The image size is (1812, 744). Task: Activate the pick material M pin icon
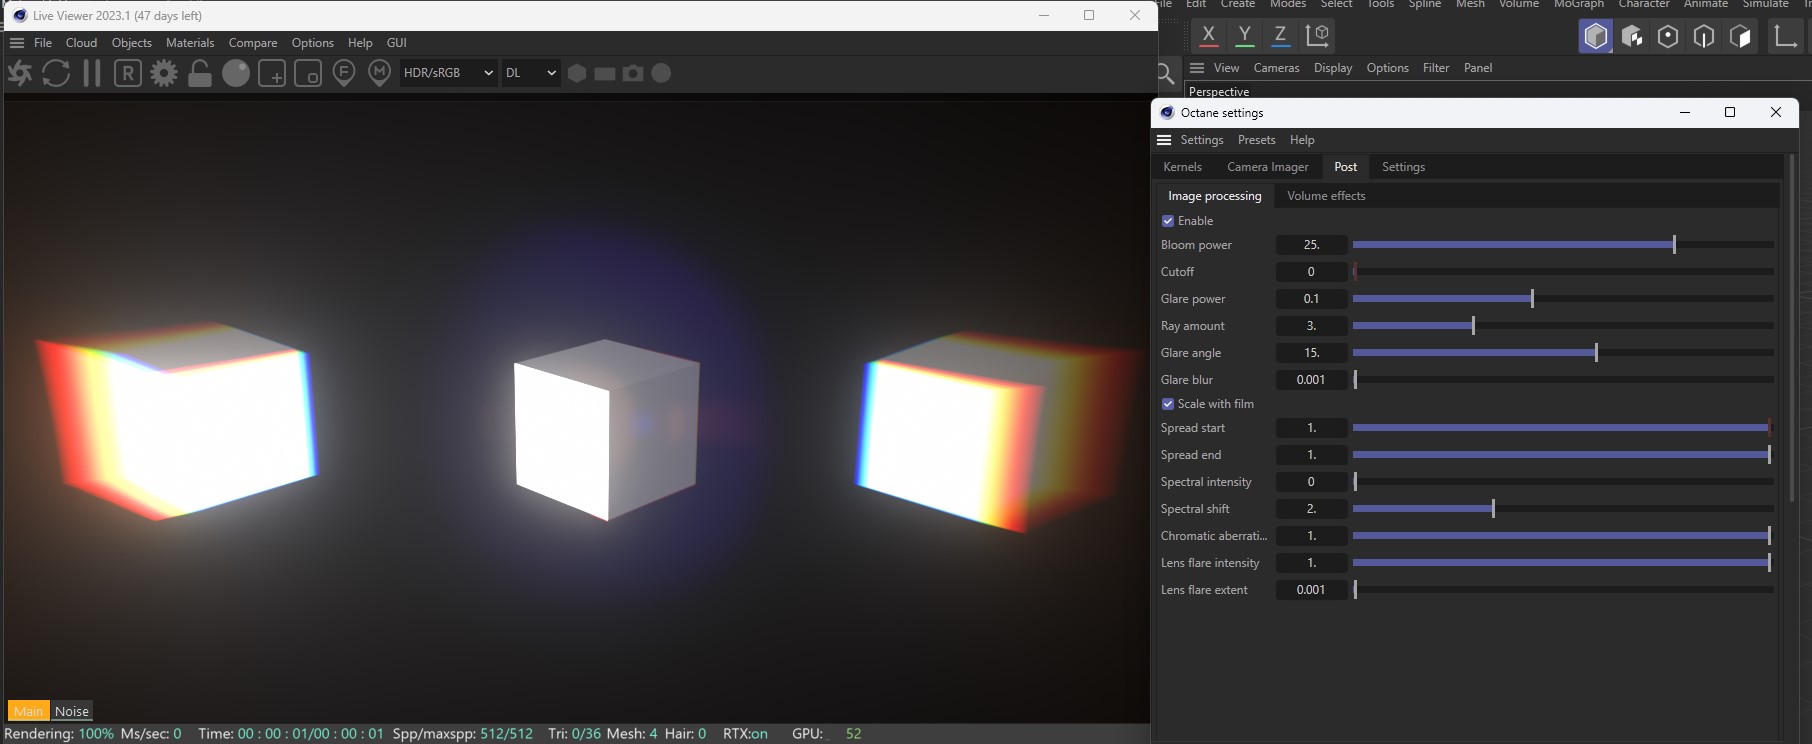pyautogui.click(x=379, y=73)
